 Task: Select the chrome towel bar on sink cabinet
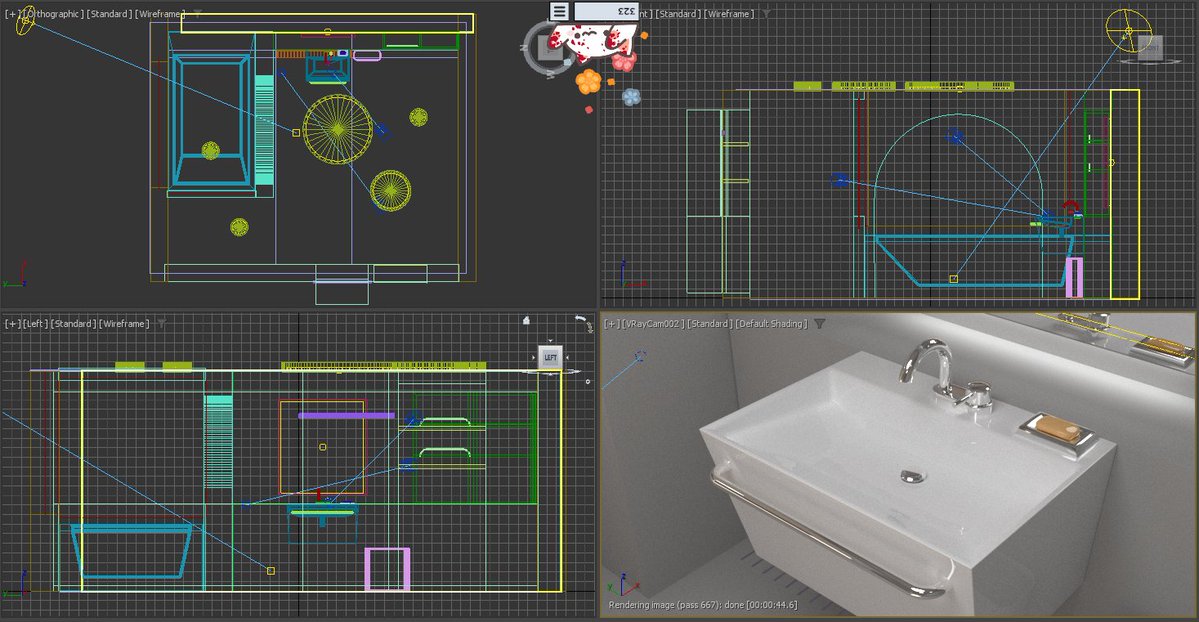tap(826, 536)
